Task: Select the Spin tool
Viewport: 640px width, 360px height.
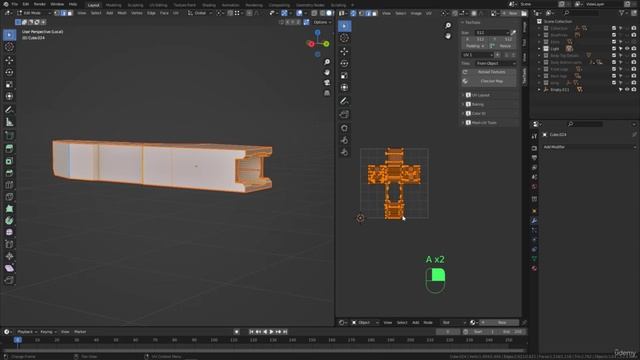Action: pos(9,220)
